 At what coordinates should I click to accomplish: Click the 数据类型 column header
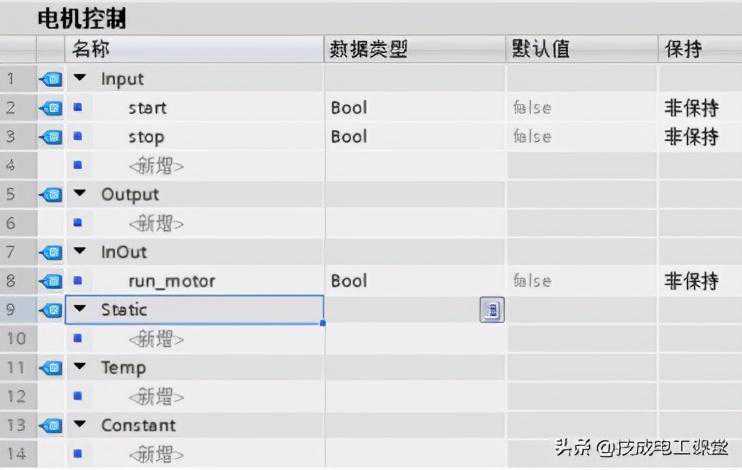[370, 49]
